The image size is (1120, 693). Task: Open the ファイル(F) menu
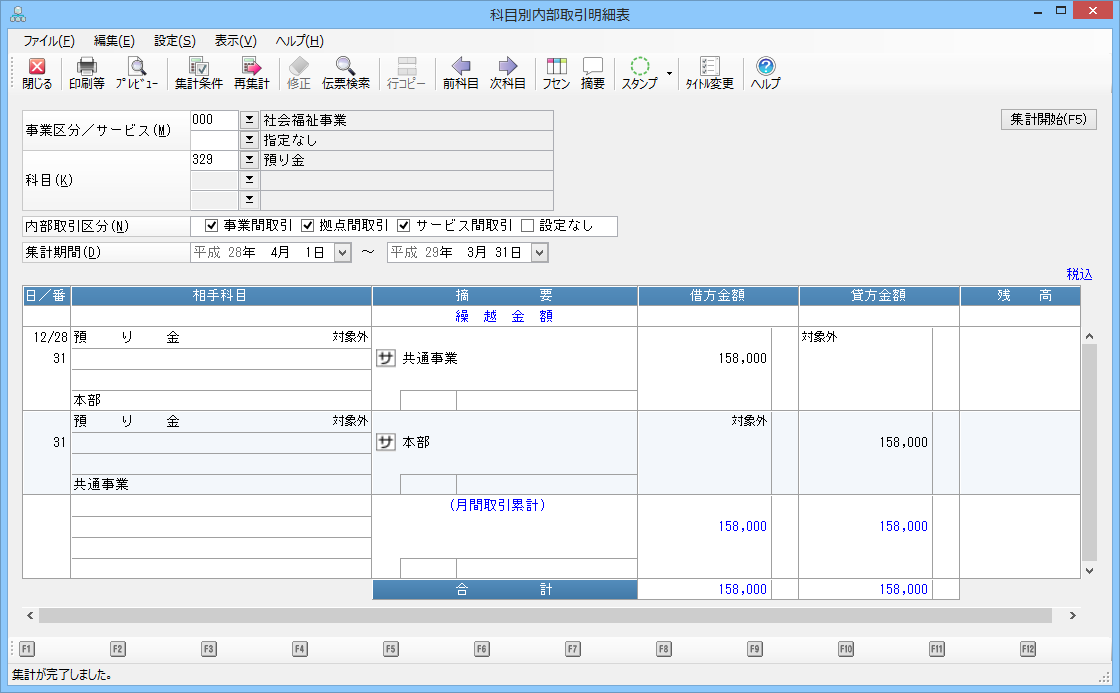pos(48,41)
